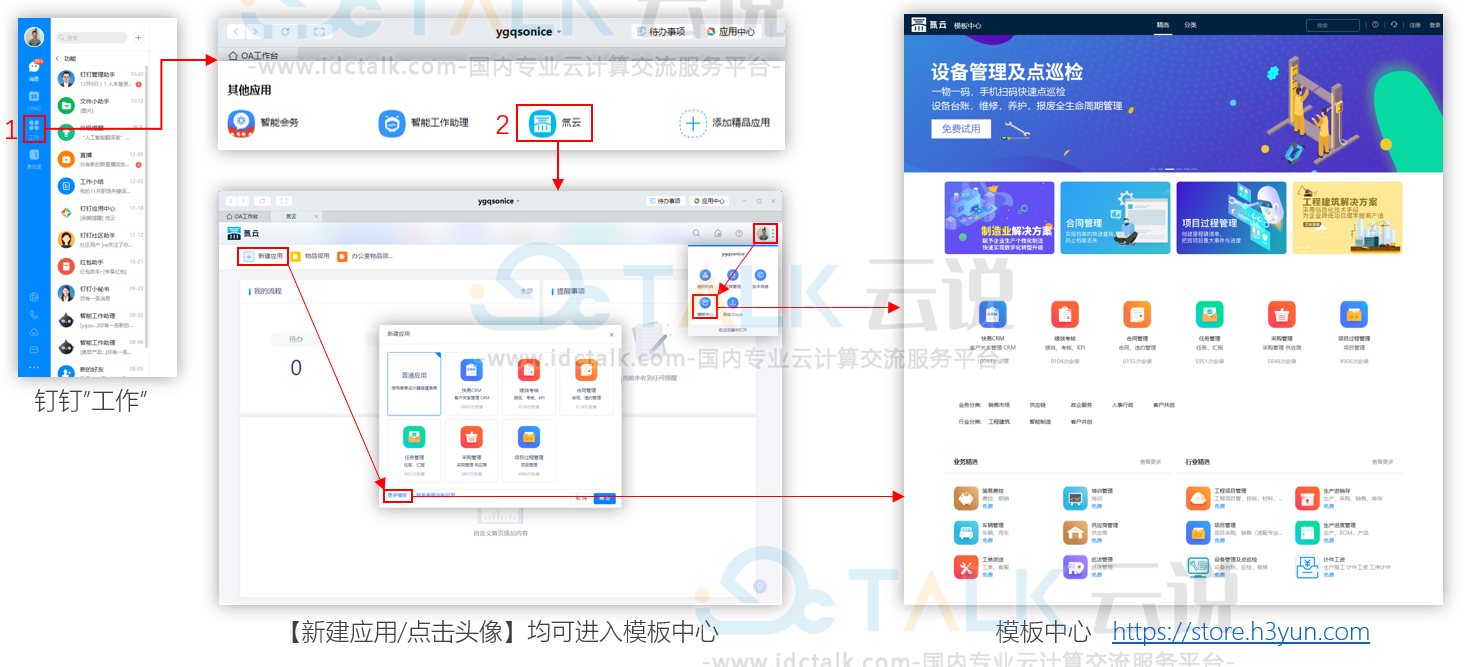Viewport: 1481px width, 667px height.
Task: Open the 钉钉小秘书 conversation
Action: (x=100, y=293)
